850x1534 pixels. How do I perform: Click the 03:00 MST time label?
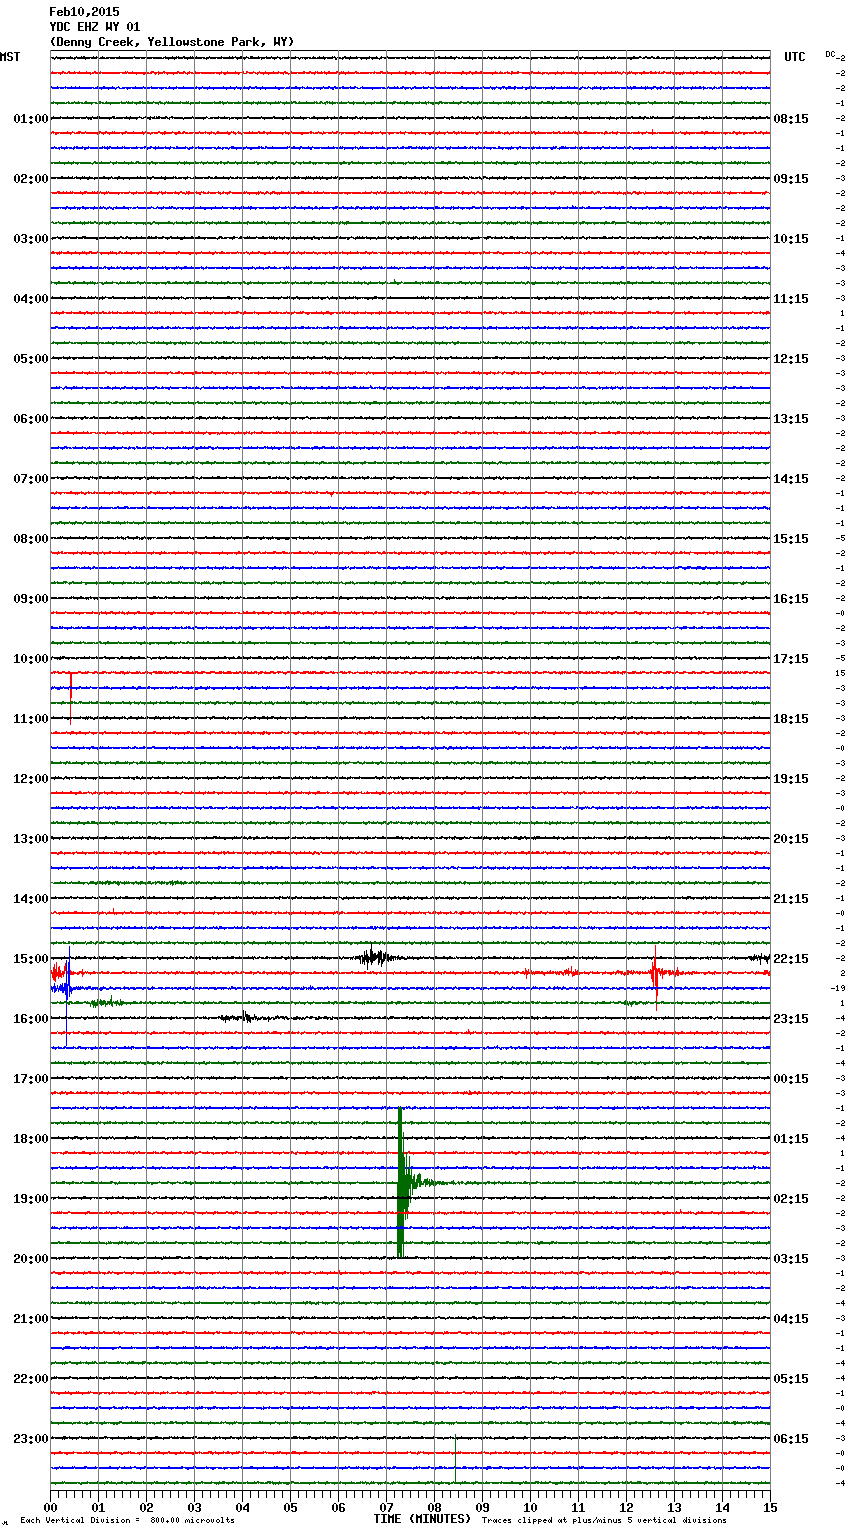[30, 239]
